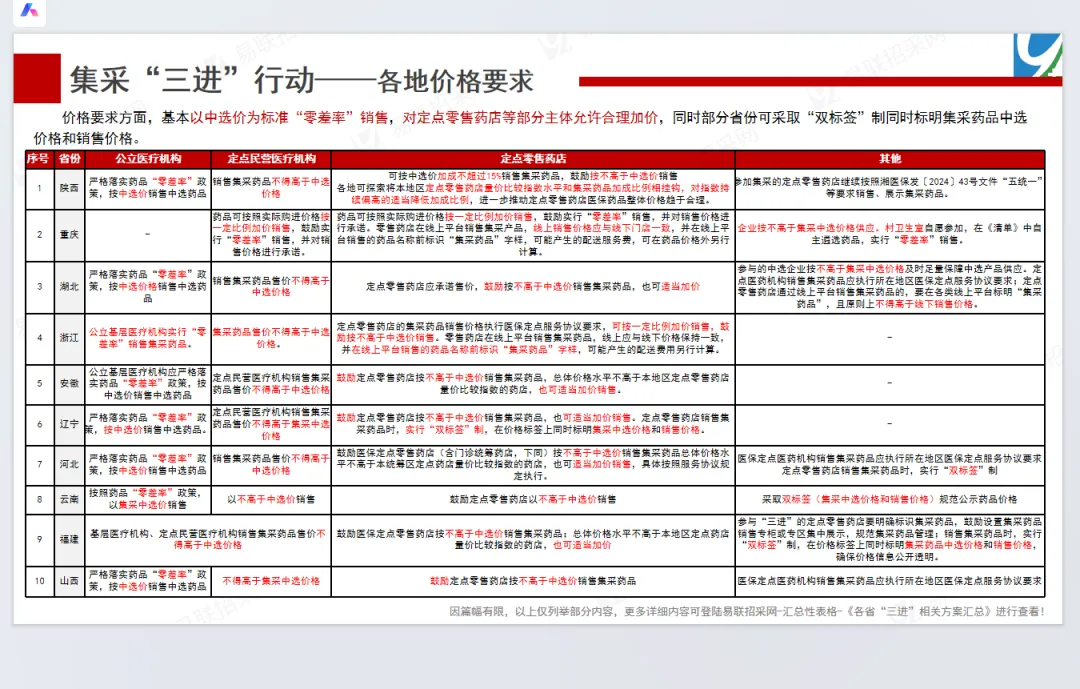Screen dimensions: 1080x689
Task: Click the intro paragraph beginning 价格要求方面
Action: tap(530, 127)
